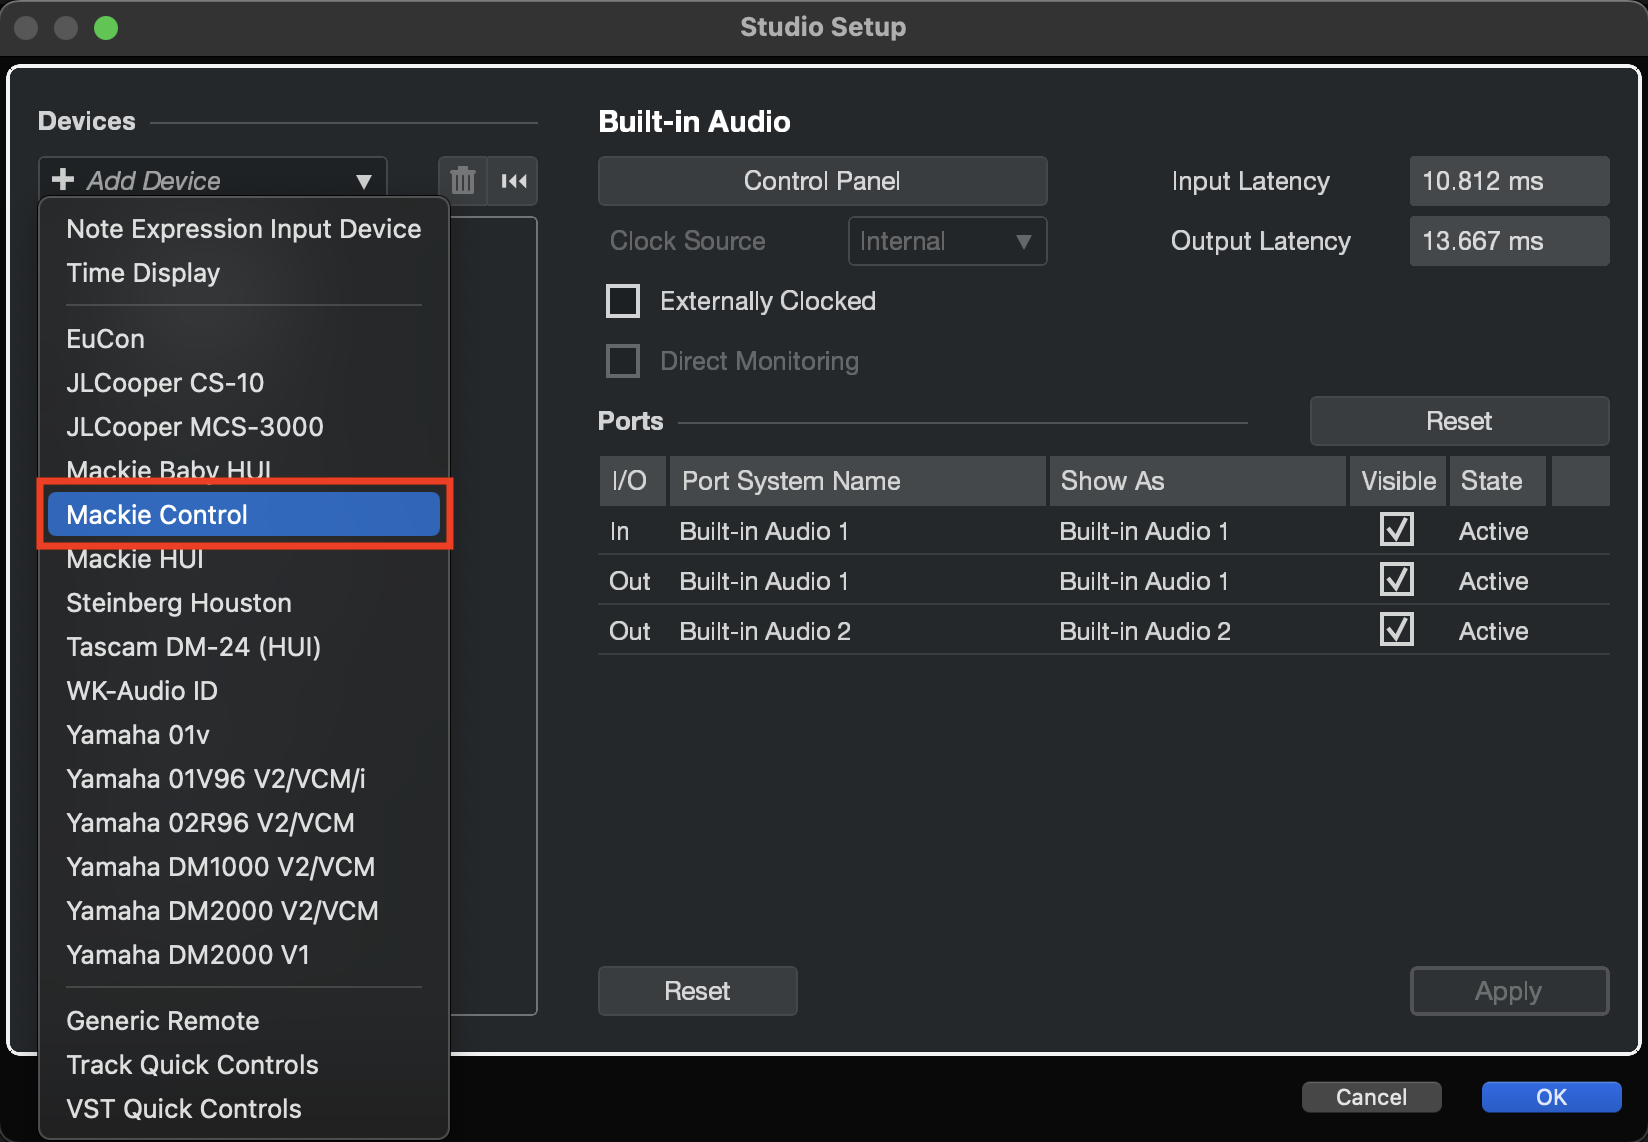The width and height of the screenshot is (1648, 1142).
Task: Select Yamaha 01v from the menu
Action: point(244,735)
